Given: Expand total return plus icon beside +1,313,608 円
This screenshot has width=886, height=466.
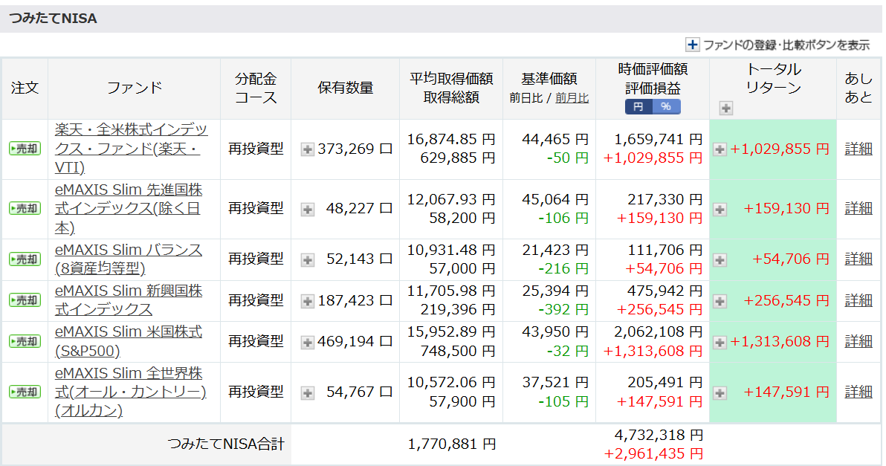Looking at the screenshot, I should tap(720, 342).
